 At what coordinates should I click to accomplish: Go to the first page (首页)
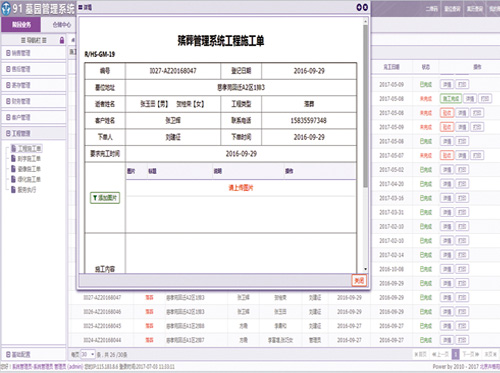pos(420,354)
